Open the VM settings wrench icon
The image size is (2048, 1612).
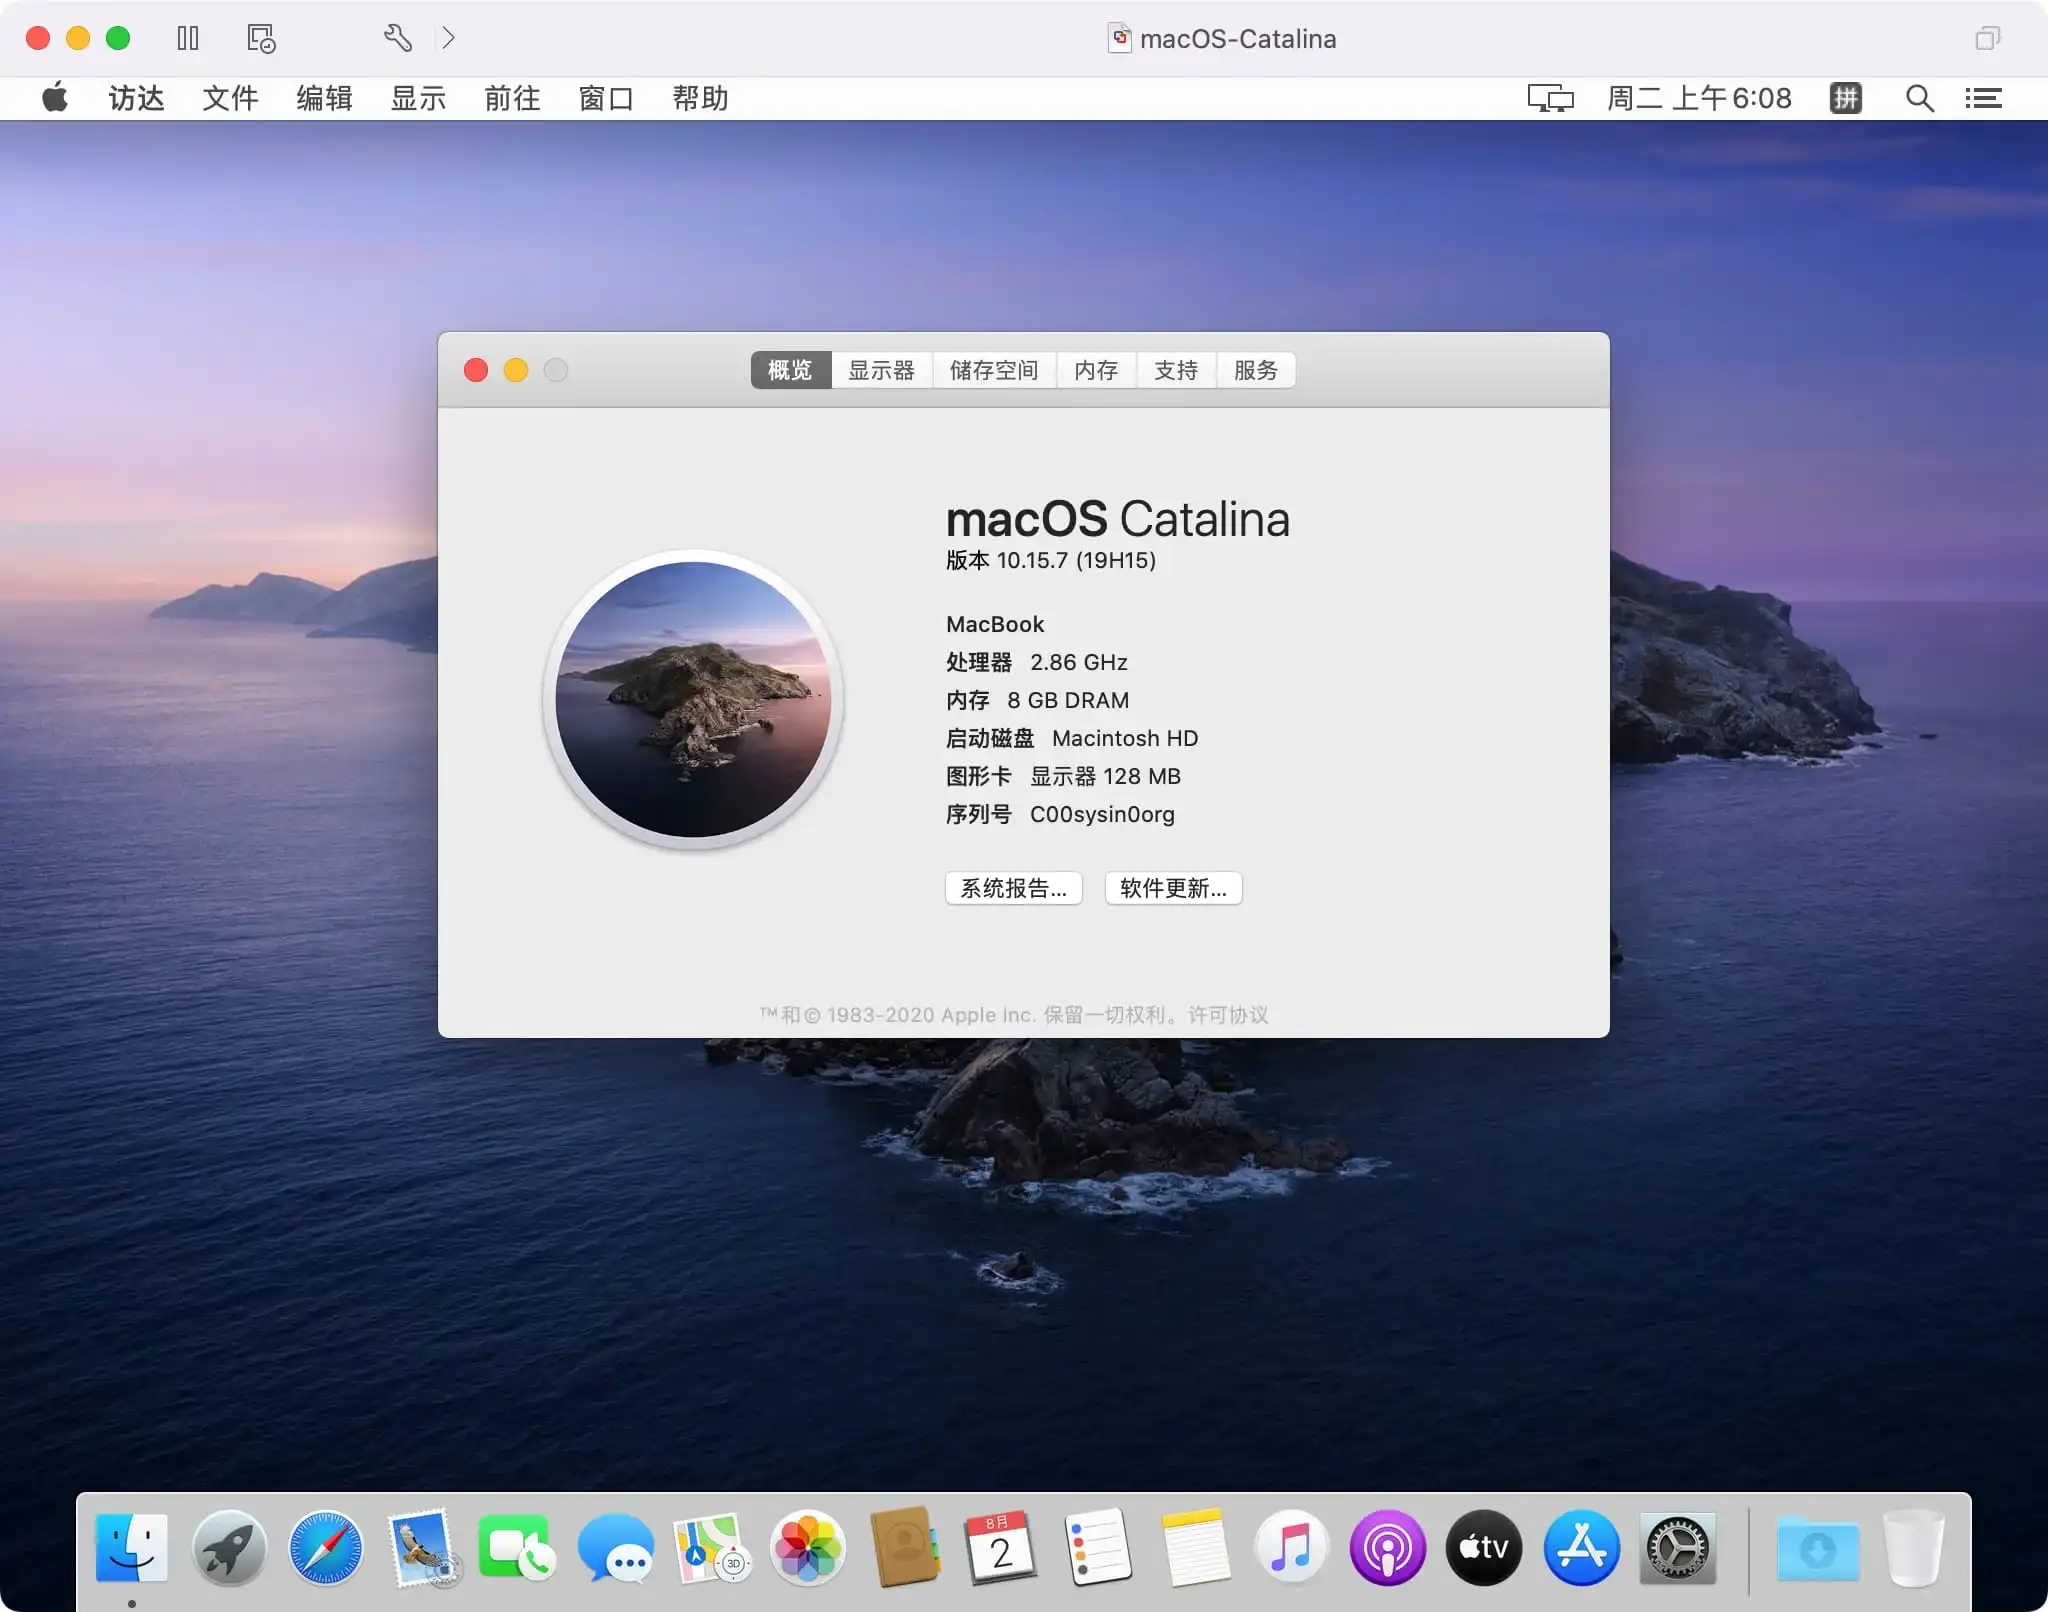click(x=397, y=38)
